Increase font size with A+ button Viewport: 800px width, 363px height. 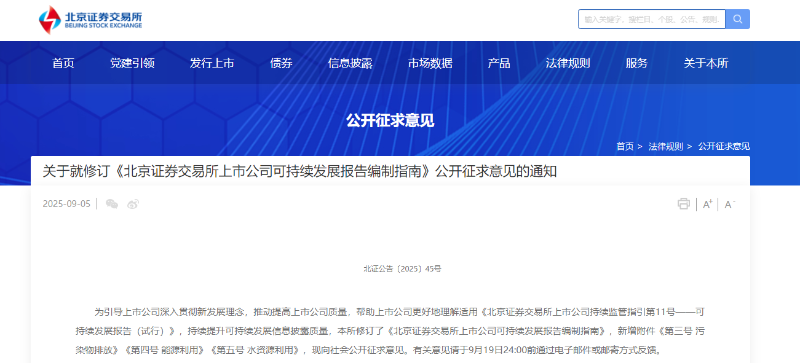[x=707, y=204]
